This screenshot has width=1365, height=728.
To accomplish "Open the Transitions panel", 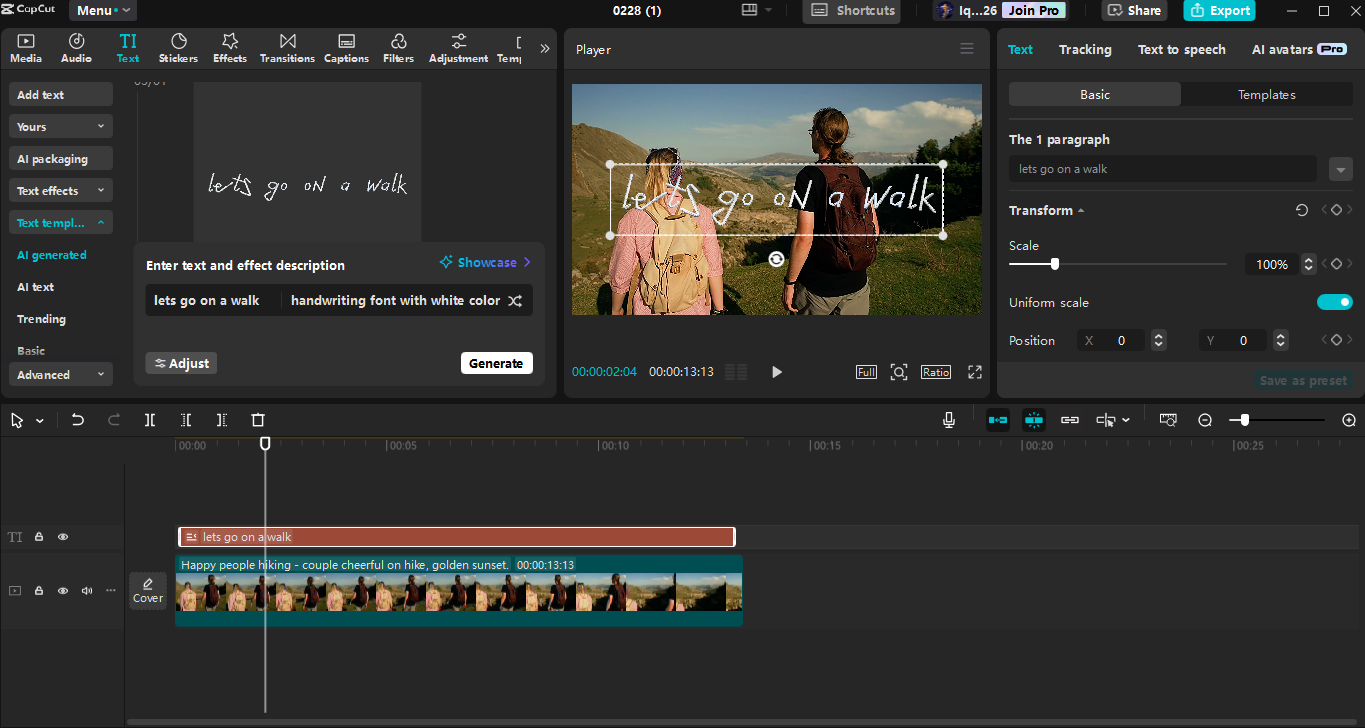I will [x=287, y=47].
